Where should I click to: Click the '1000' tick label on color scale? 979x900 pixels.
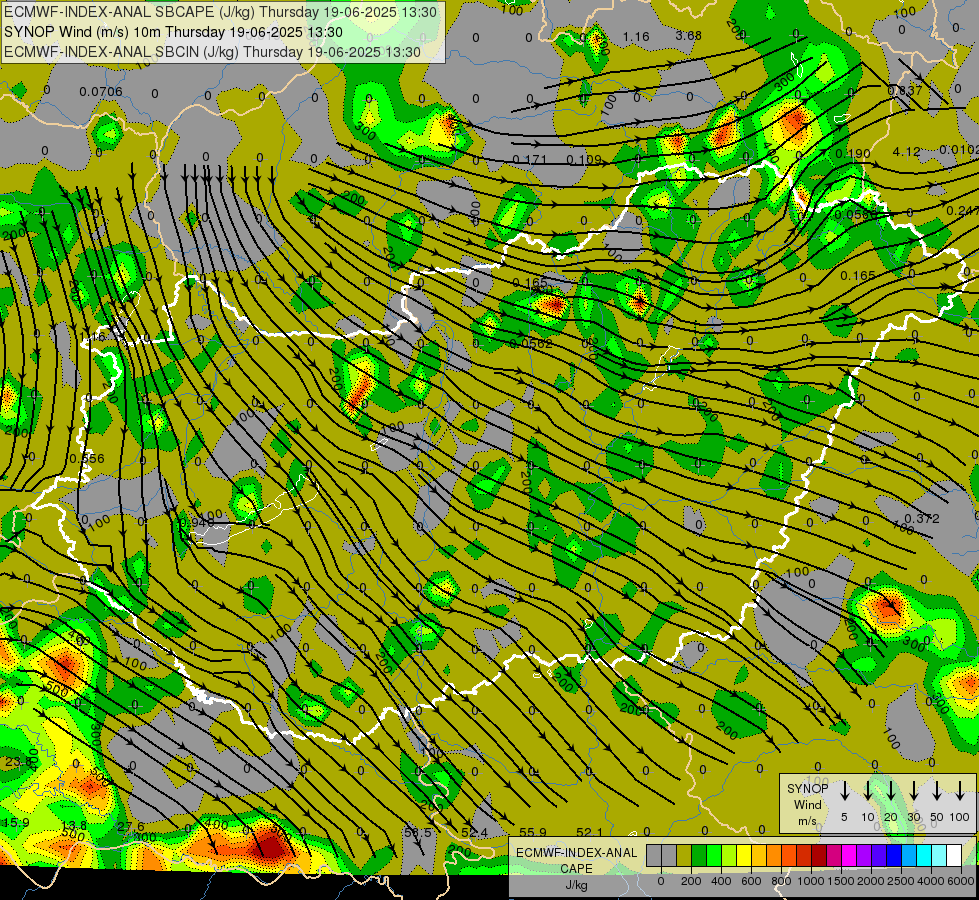click(811, 881)
